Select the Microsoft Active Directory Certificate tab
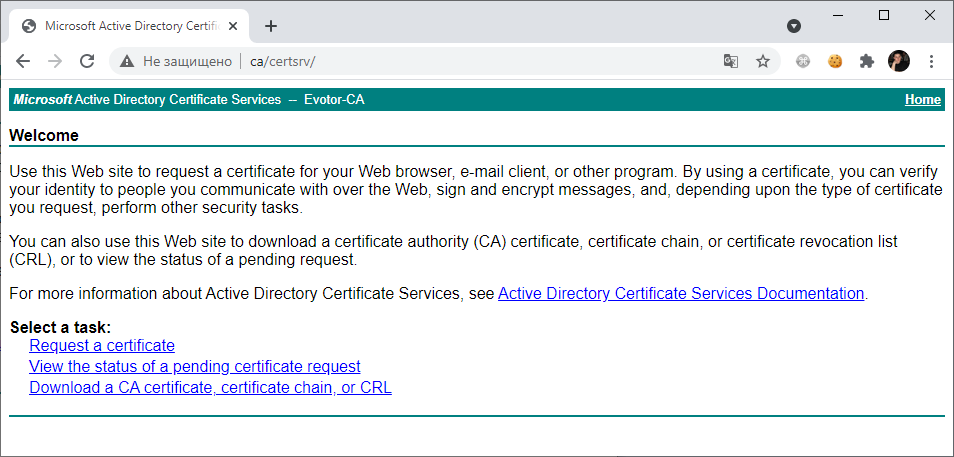 coord(128,26)
